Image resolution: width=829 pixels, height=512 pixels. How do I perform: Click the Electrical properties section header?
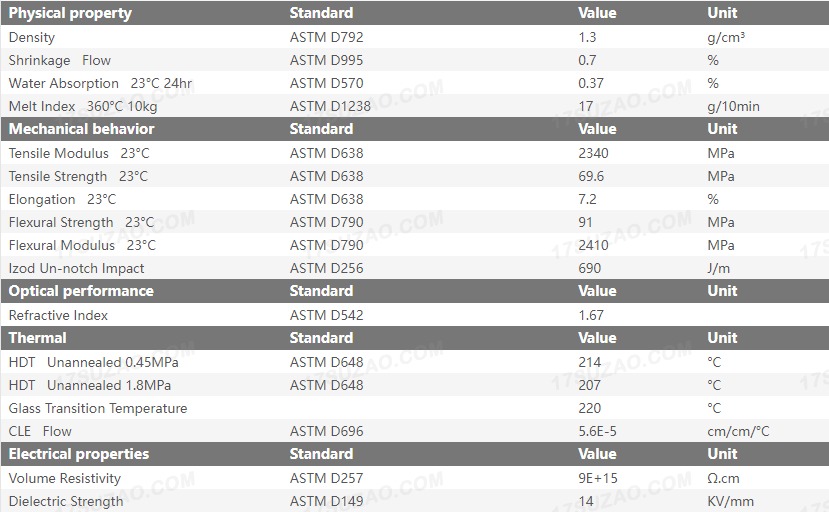[78, 454]
